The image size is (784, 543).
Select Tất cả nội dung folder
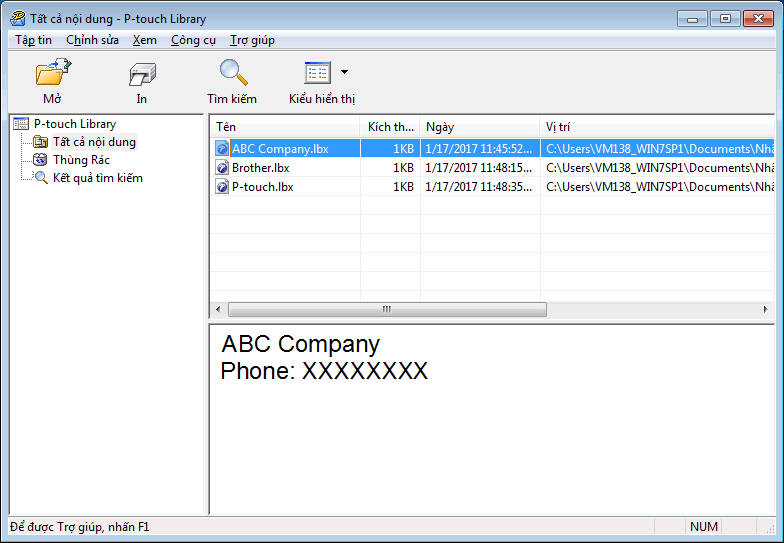[x=93, y=142]
